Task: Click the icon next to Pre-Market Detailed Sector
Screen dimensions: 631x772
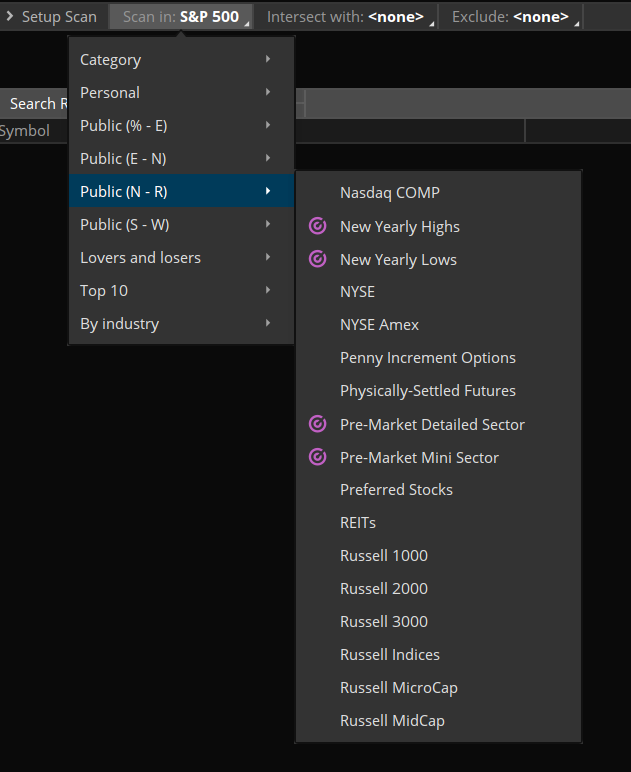Action: [x=318, y=424]
